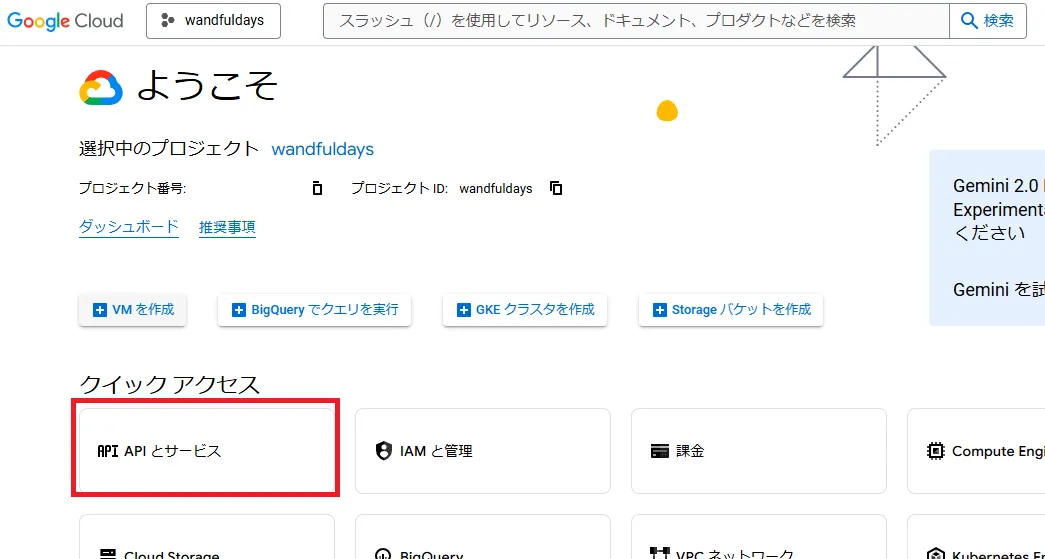Click the VM を作成 button
1045x559 pixels.
tap(133, 310)
